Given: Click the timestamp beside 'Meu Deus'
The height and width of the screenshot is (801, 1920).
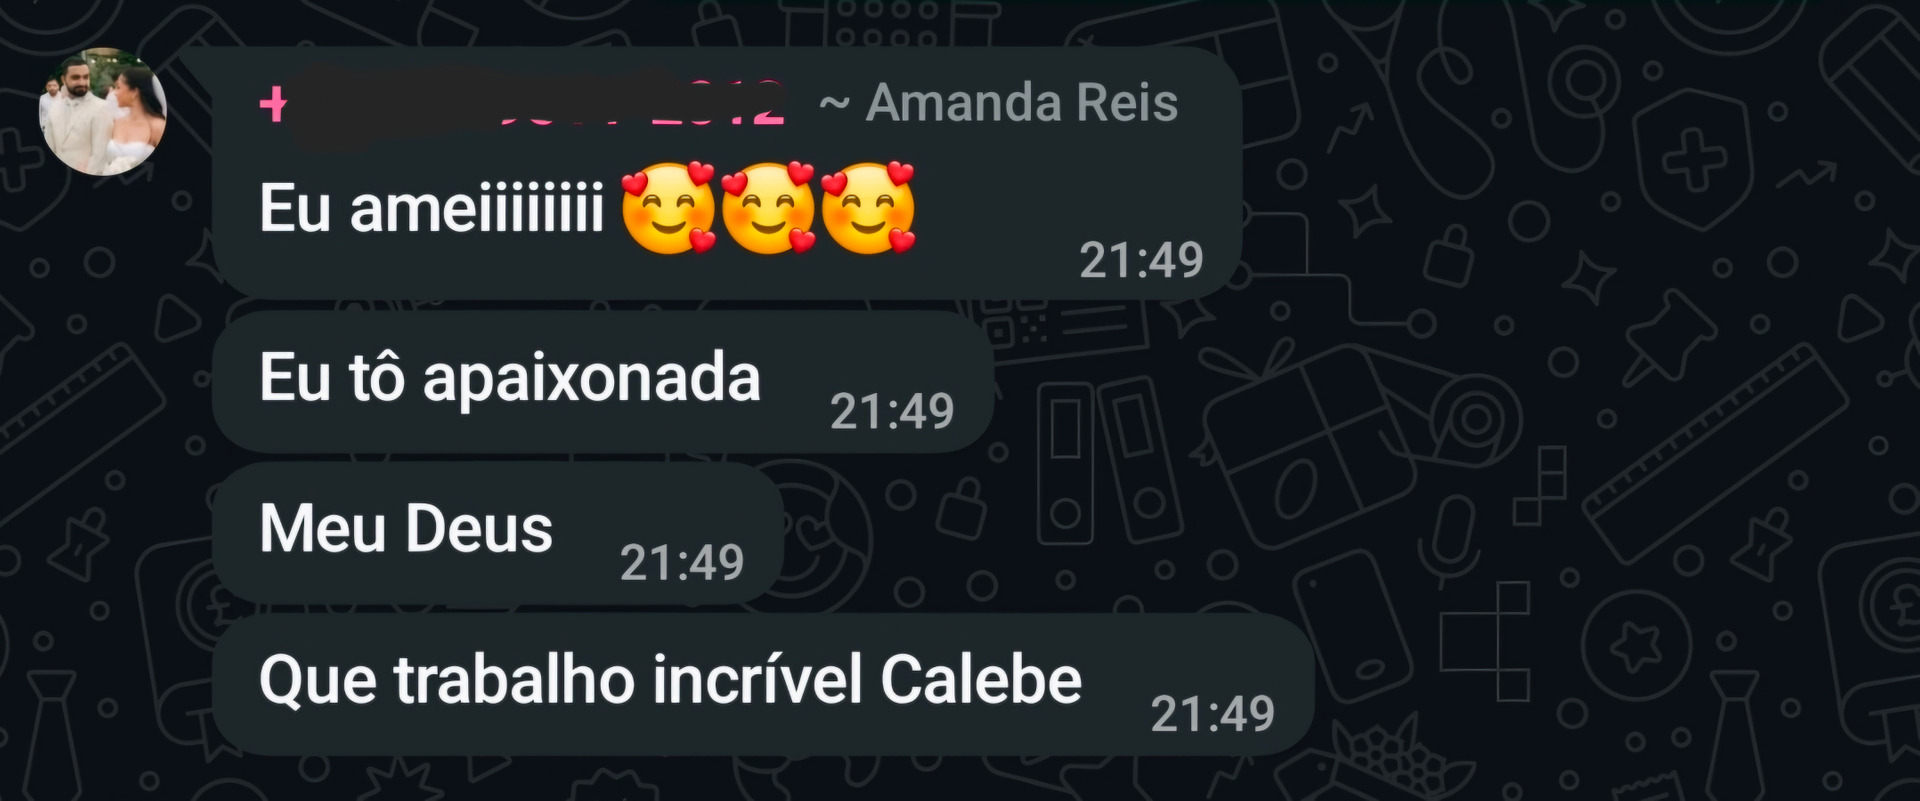Looking at the screenshot, I should pos(682,563).
